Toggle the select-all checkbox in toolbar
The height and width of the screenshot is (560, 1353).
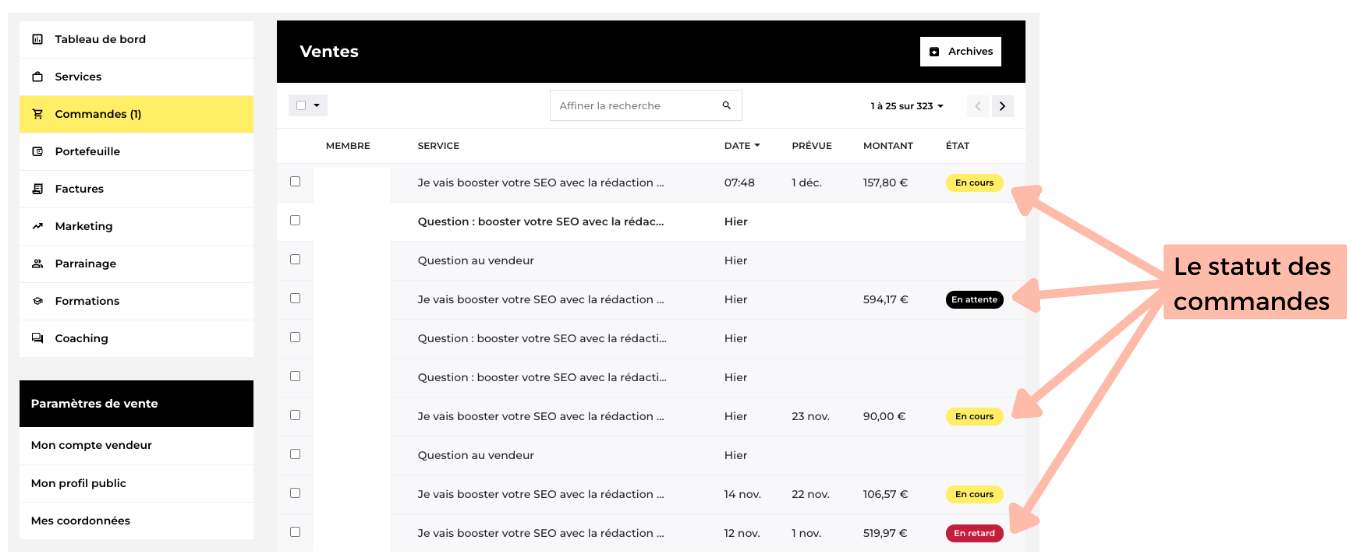(x=301, y=105)
